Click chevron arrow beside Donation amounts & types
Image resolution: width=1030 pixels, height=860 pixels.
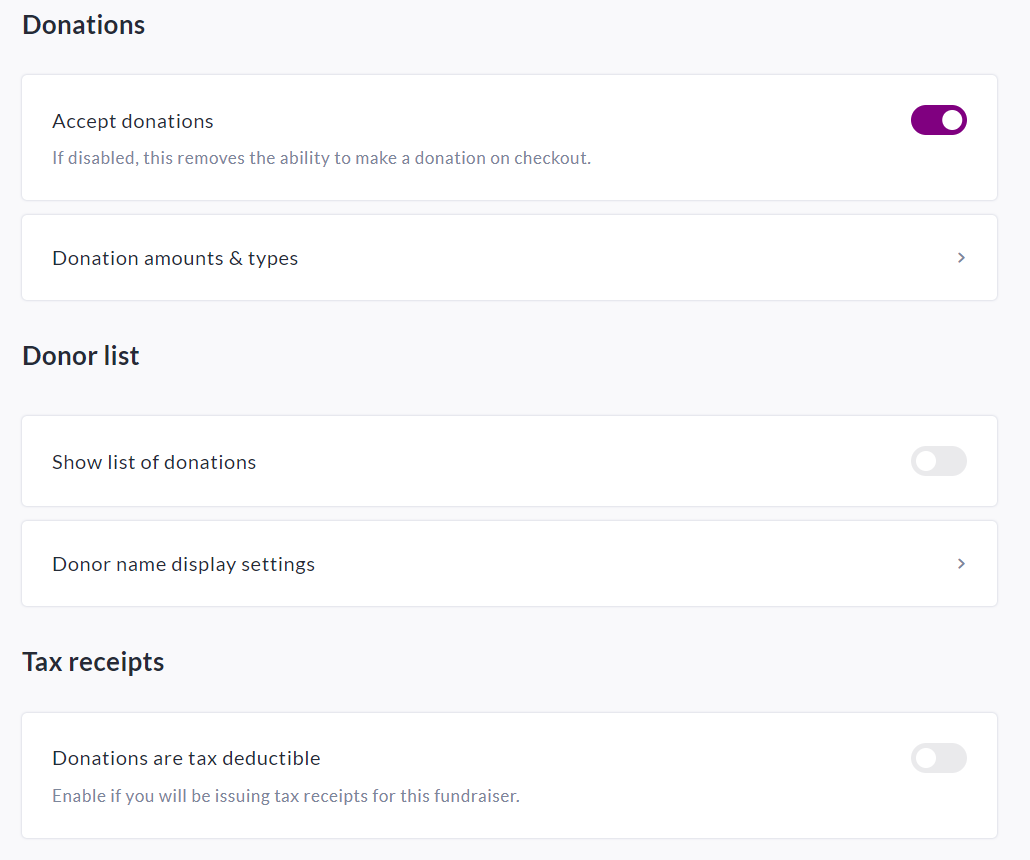961,258
